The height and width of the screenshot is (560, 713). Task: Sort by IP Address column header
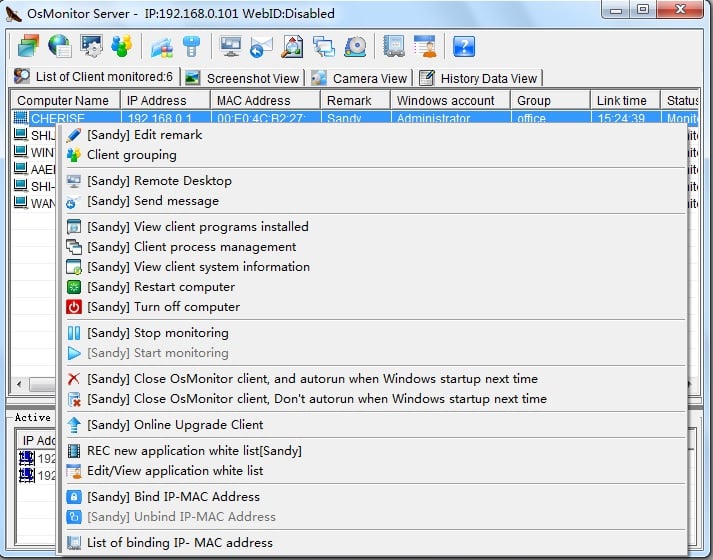coord(165,100)
